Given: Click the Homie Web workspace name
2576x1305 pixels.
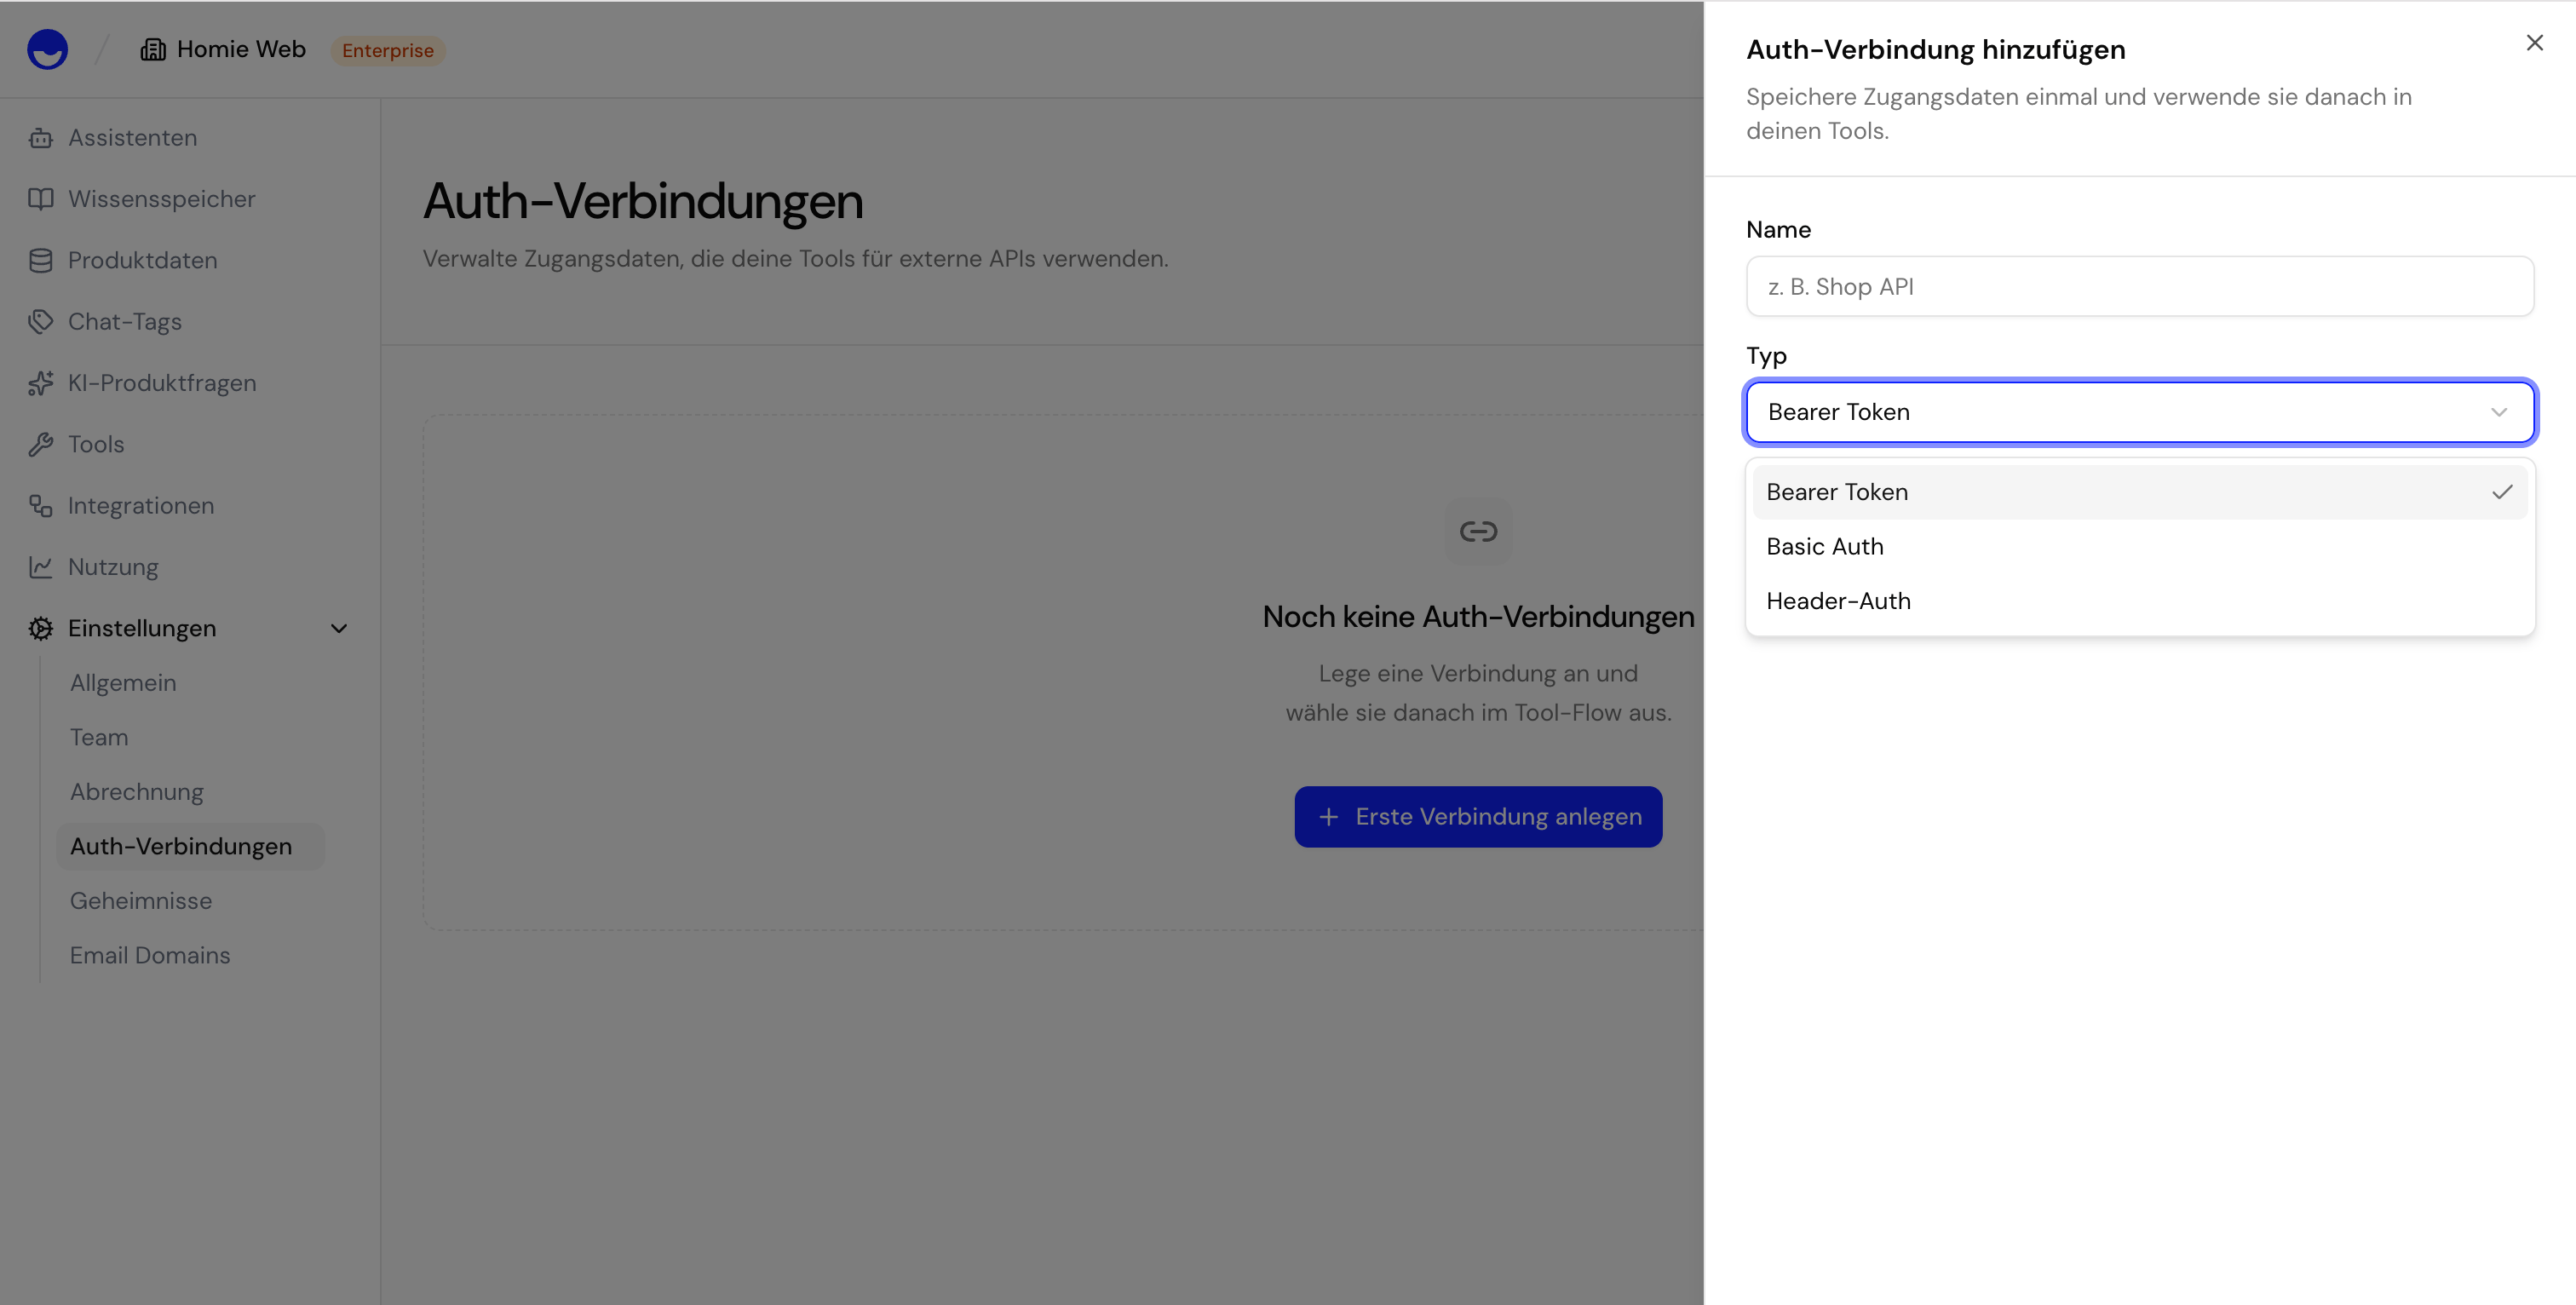Looking at the screenshot, I should pyautogui.click(x=241, y=49).
